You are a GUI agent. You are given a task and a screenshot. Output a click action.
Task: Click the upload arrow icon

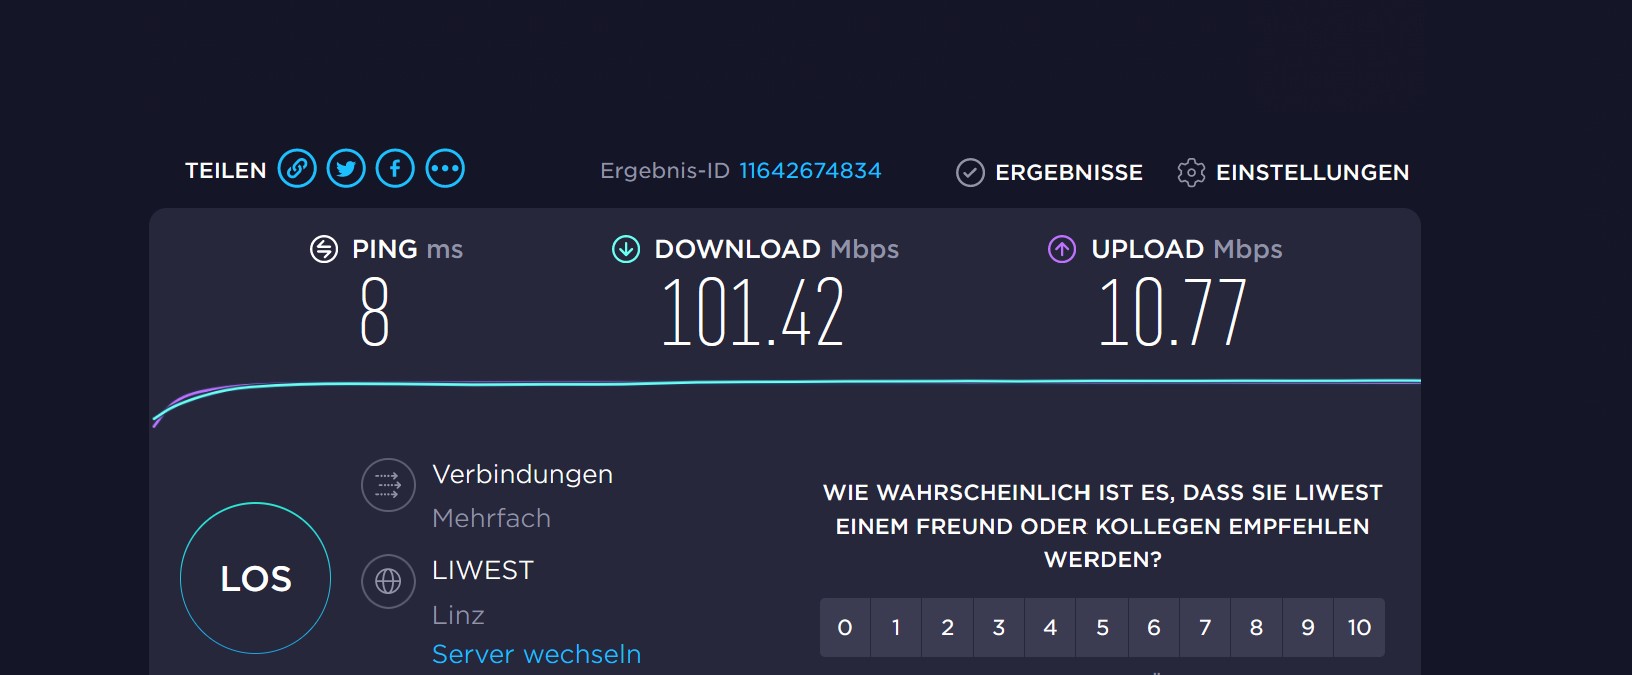pos(1062,249)
